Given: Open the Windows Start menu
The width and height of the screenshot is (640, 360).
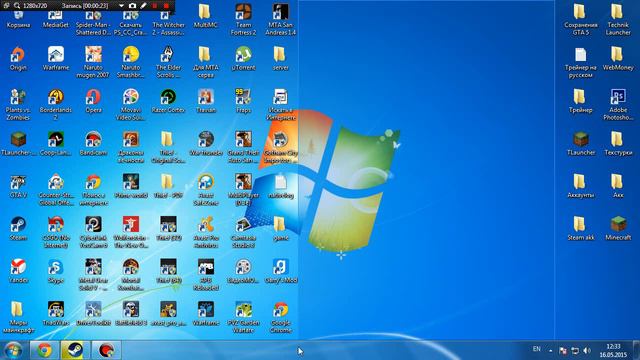Looking at the screenshot, I should (13, 350).
